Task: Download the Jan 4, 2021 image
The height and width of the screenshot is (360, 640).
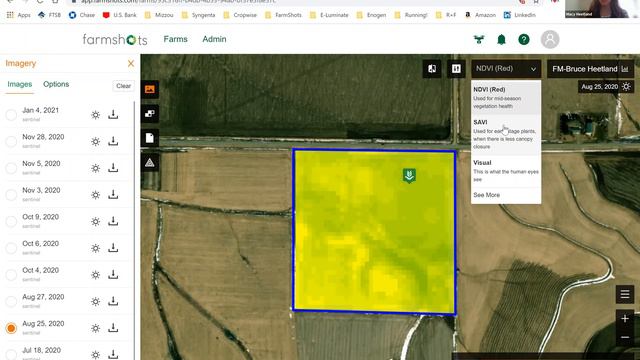Action: (x=113, y=115)
